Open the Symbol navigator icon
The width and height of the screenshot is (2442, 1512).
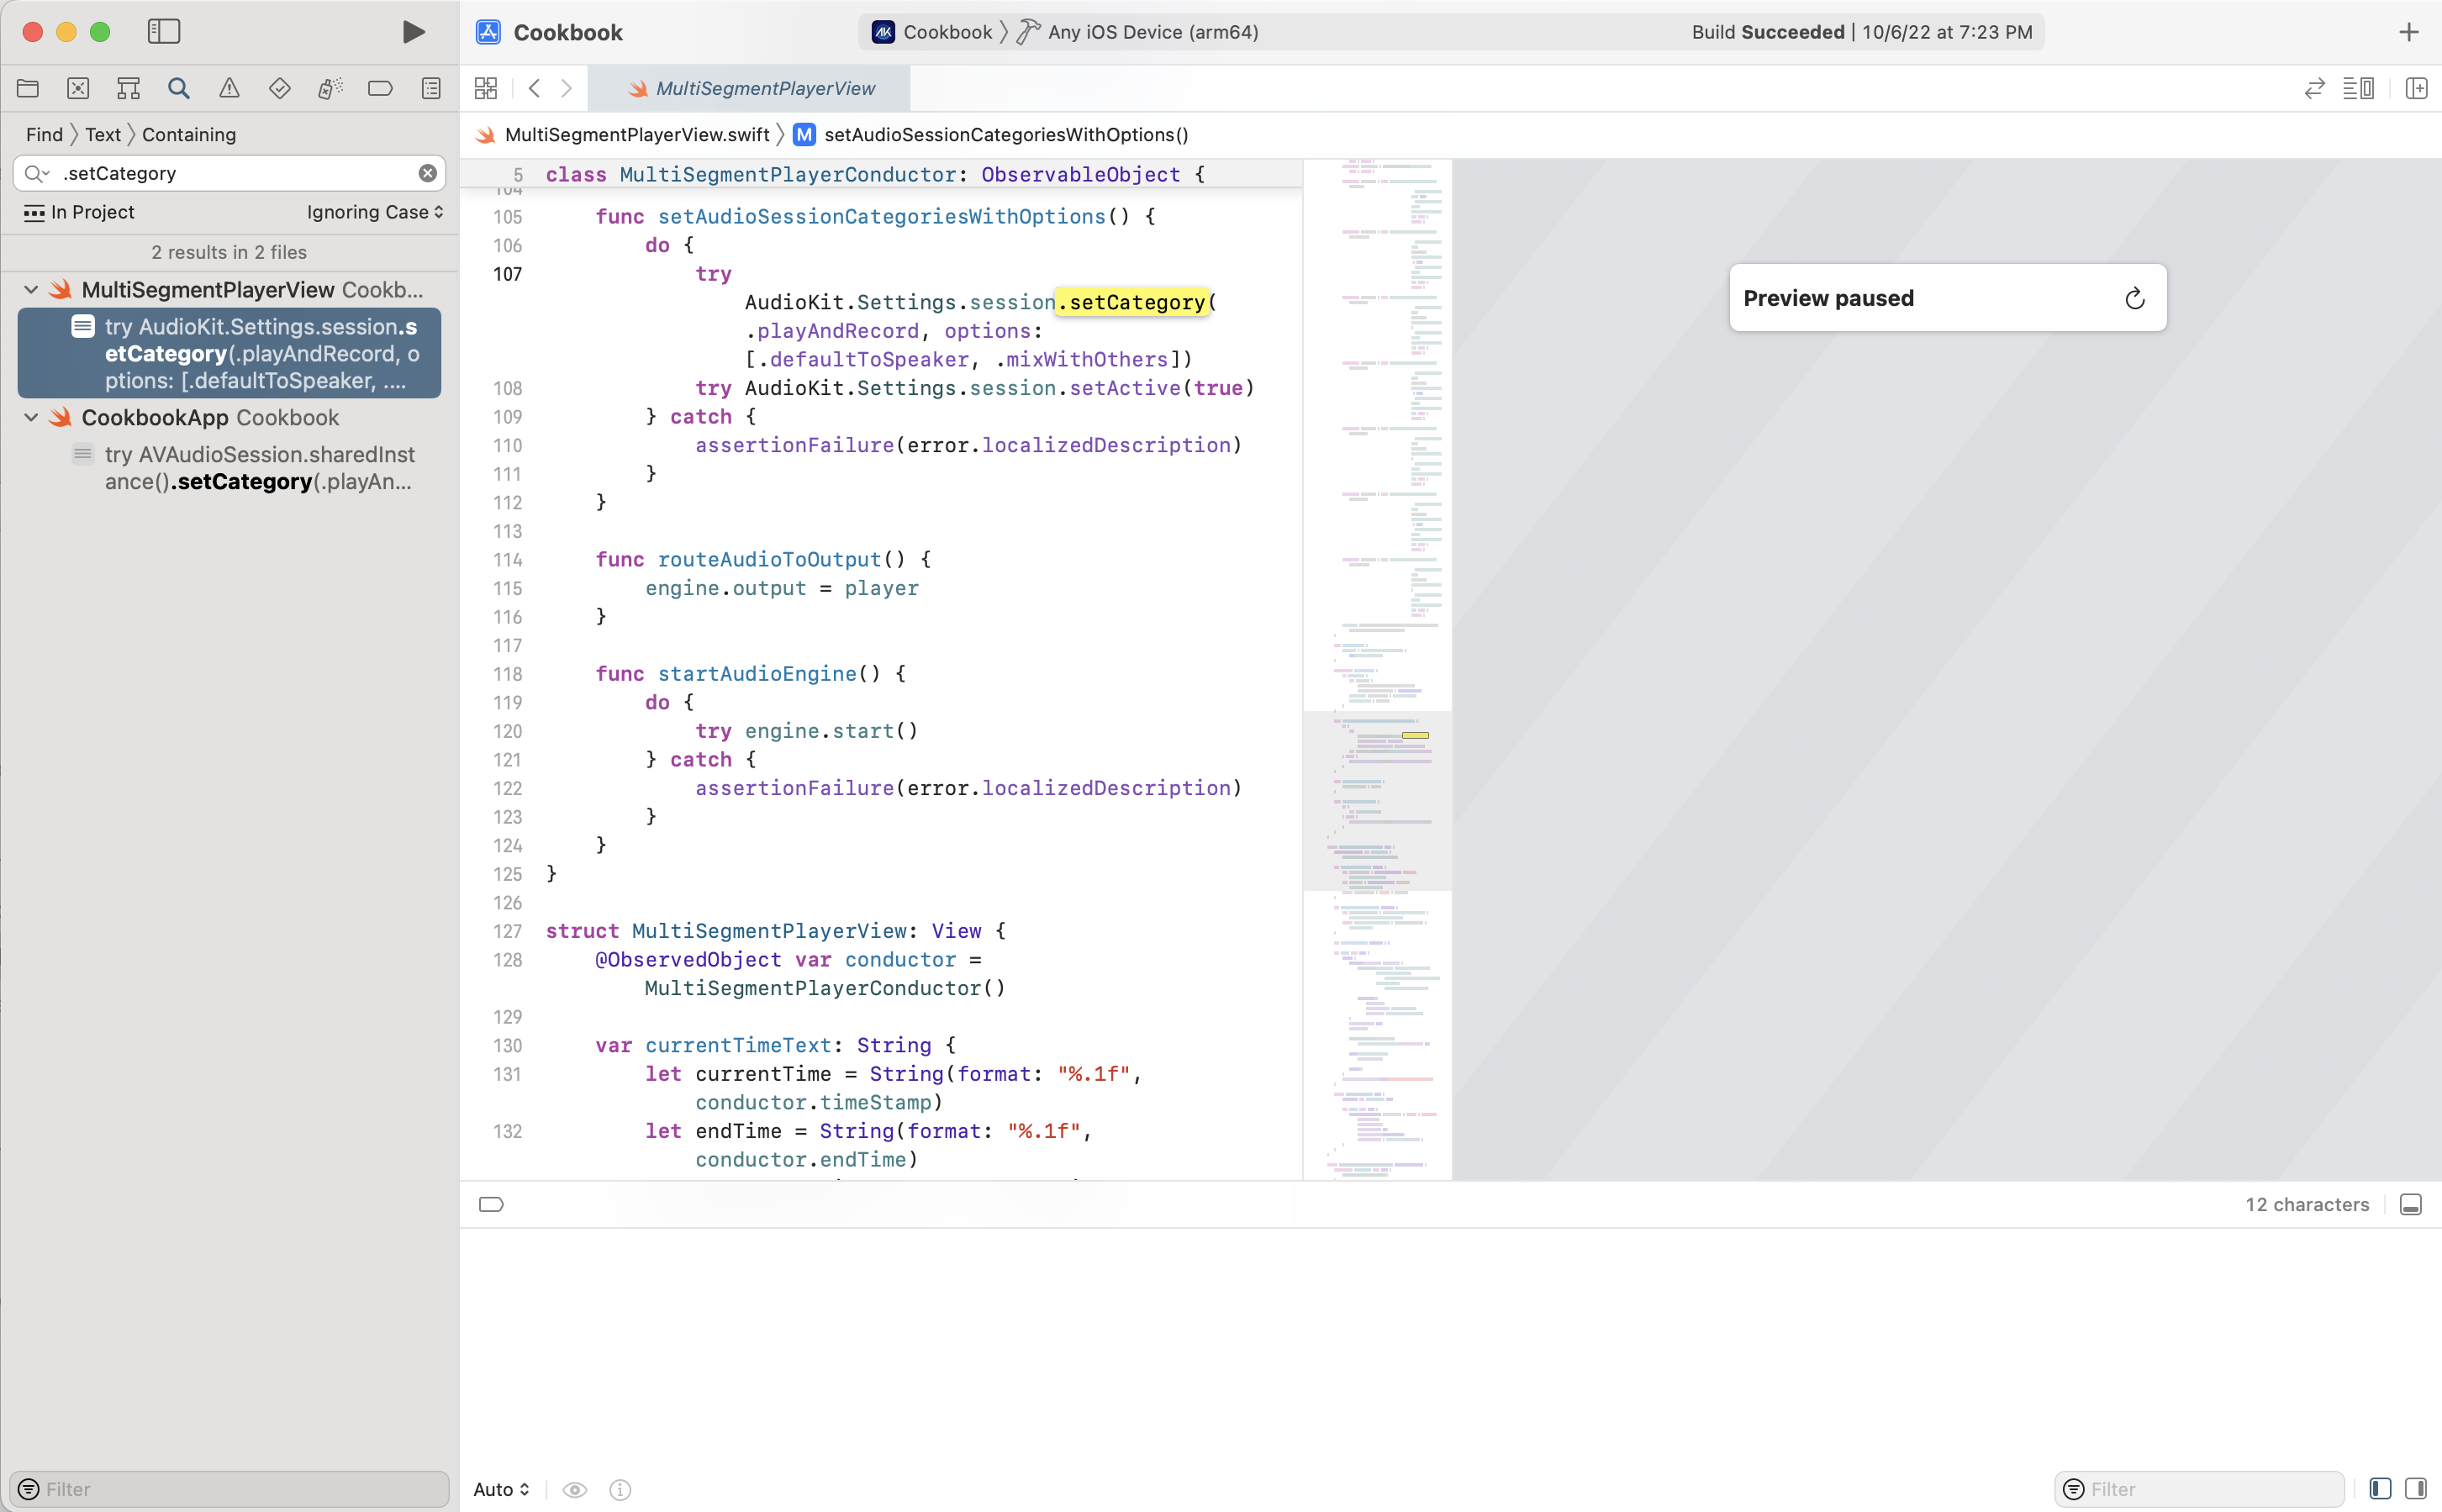pos(128,88)
